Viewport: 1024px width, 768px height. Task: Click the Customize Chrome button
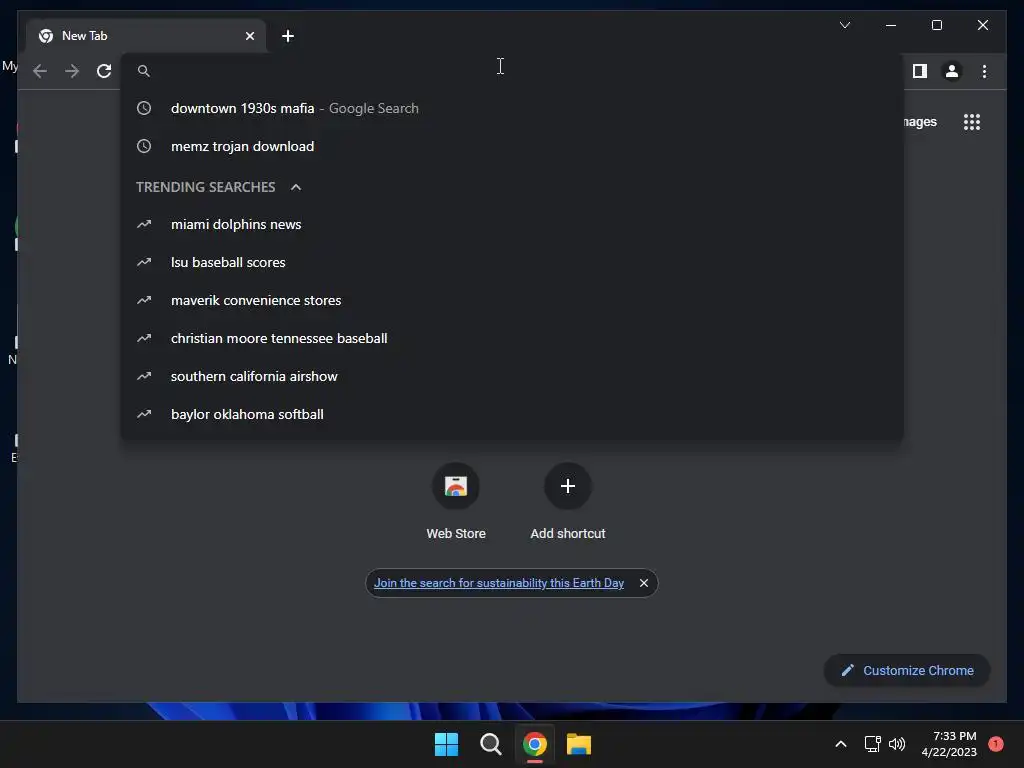tap(907, 671)
